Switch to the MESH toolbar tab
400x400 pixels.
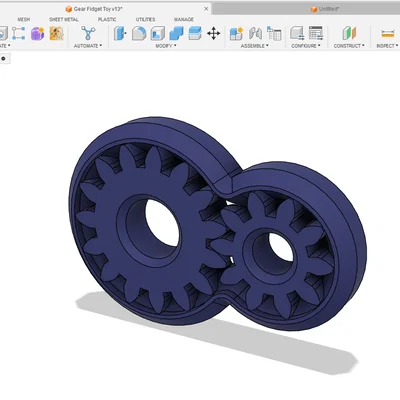click(24, 19)
